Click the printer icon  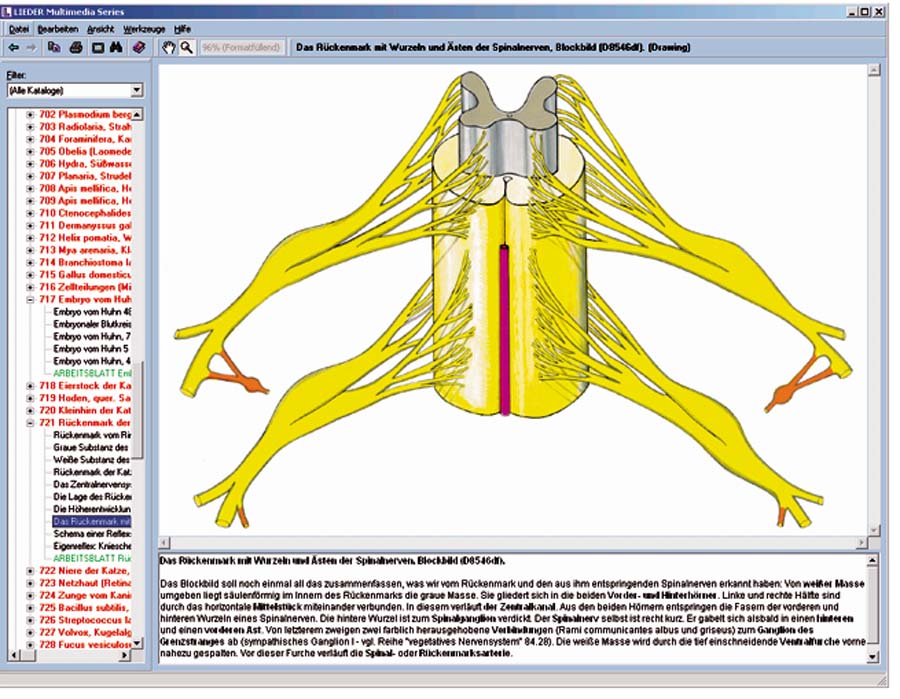(x=76, y=48)
